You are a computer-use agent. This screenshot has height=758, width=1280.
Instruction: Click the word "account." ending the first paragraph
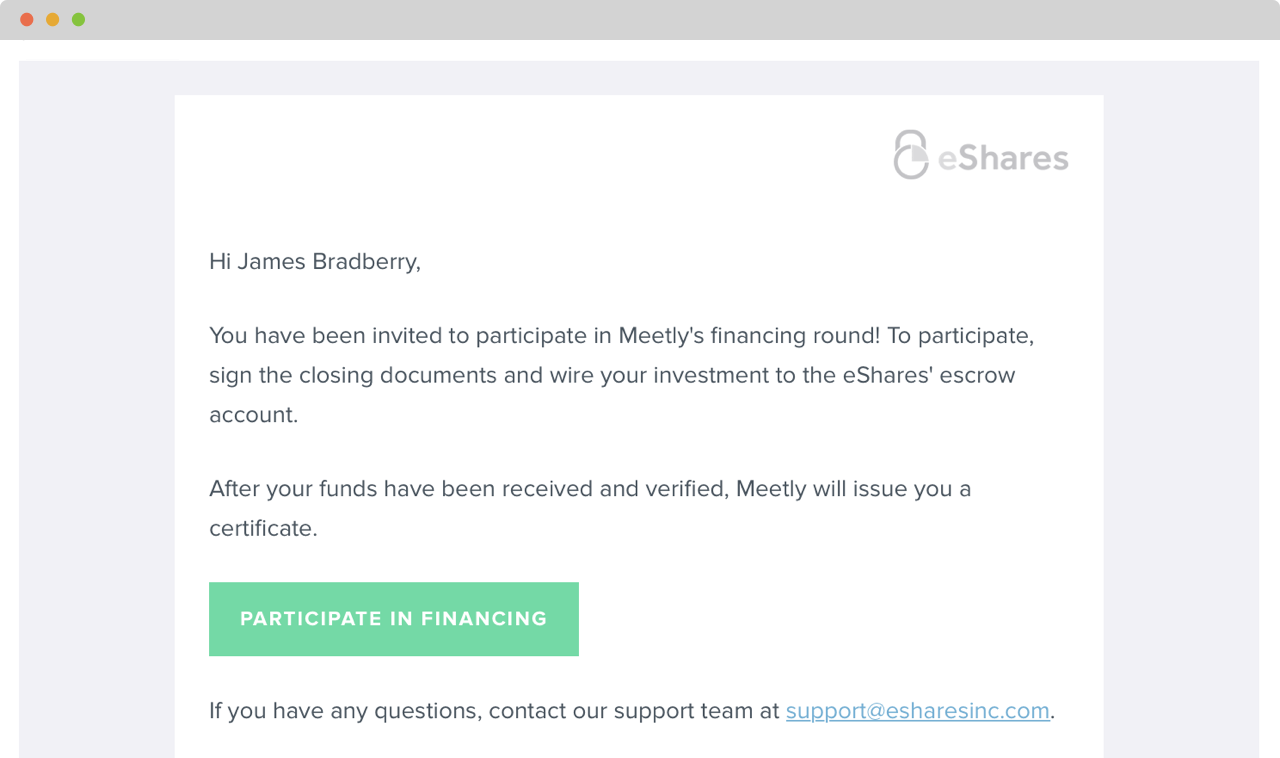tap(253, 415)
